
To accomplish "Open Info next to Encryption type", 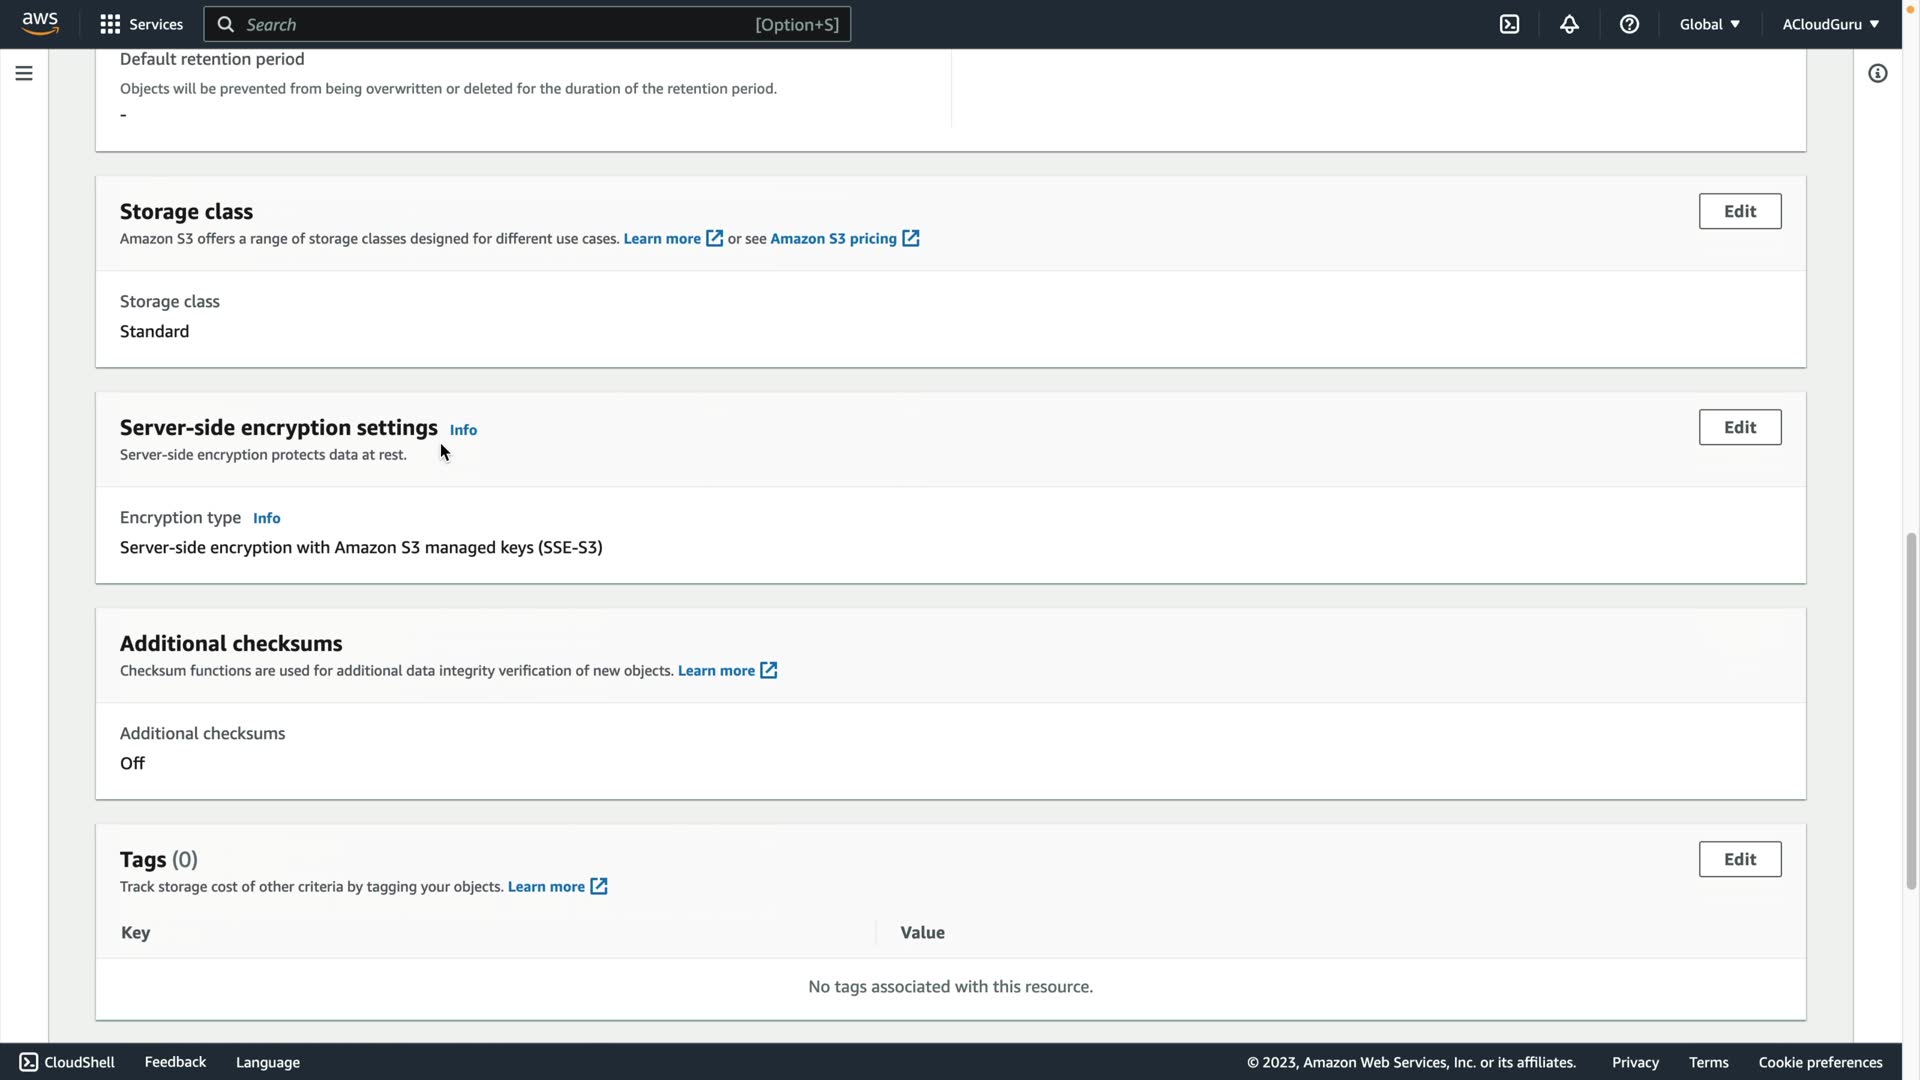I will [266, 518].
